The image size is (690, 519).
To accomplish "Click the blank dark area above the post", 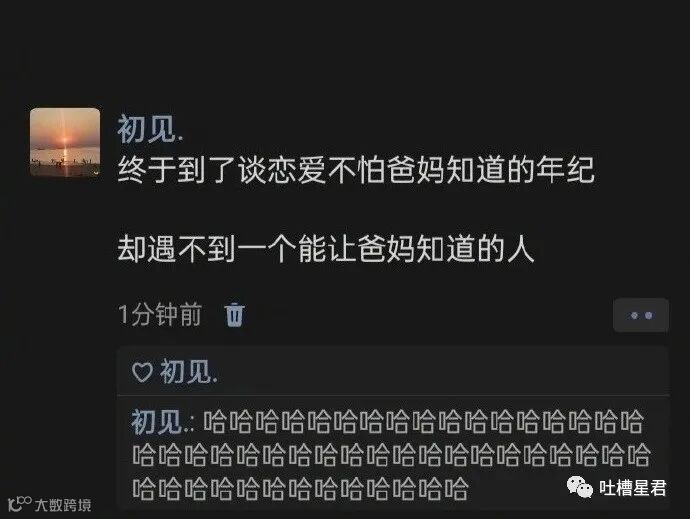I will click(345, 51).
